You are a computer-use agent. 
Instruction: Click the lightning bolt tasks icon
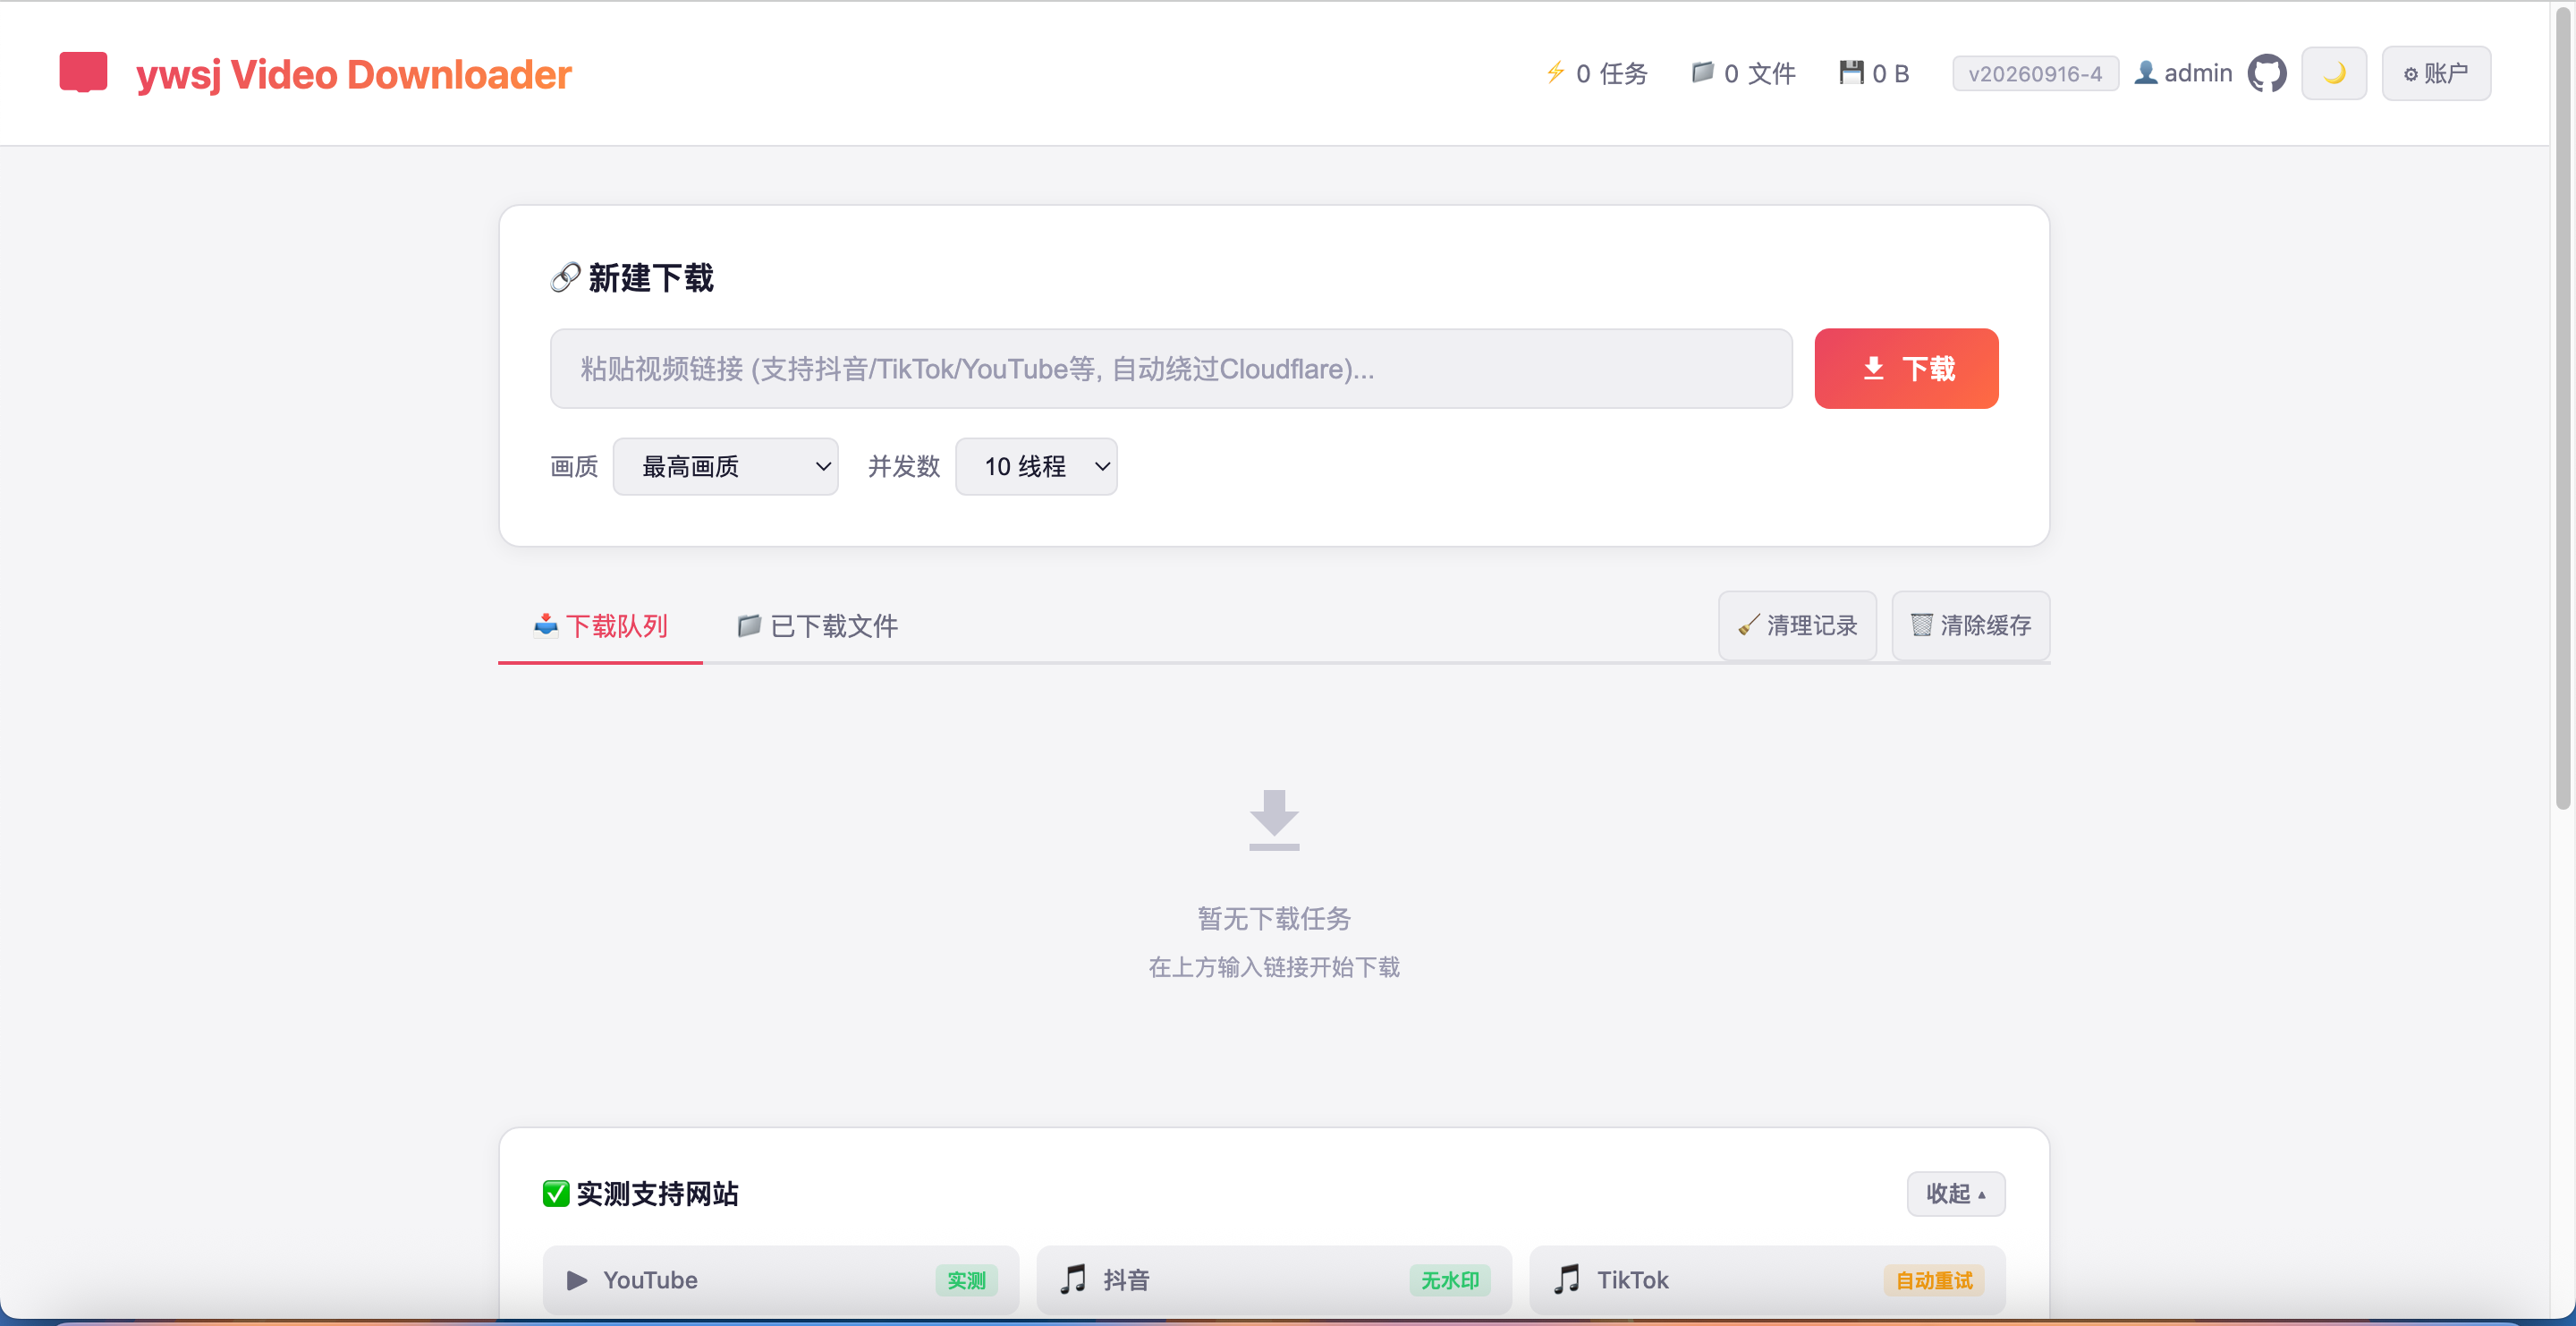[x=1555, y=73]
